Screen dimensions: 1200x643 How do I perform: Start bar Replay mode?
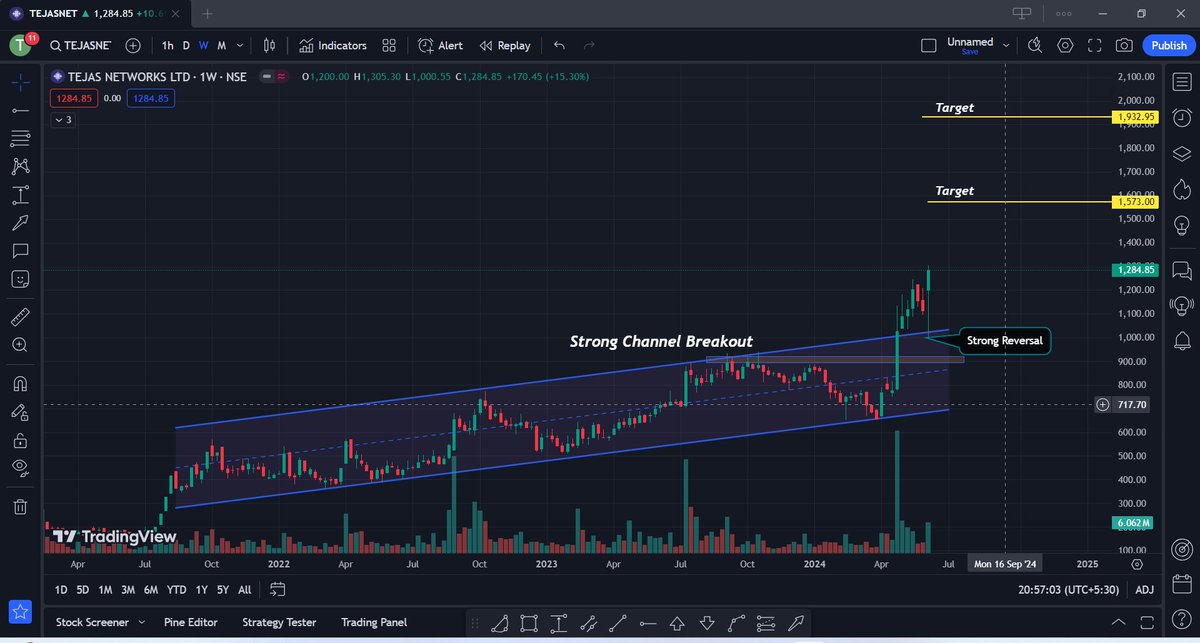[505, 45]
